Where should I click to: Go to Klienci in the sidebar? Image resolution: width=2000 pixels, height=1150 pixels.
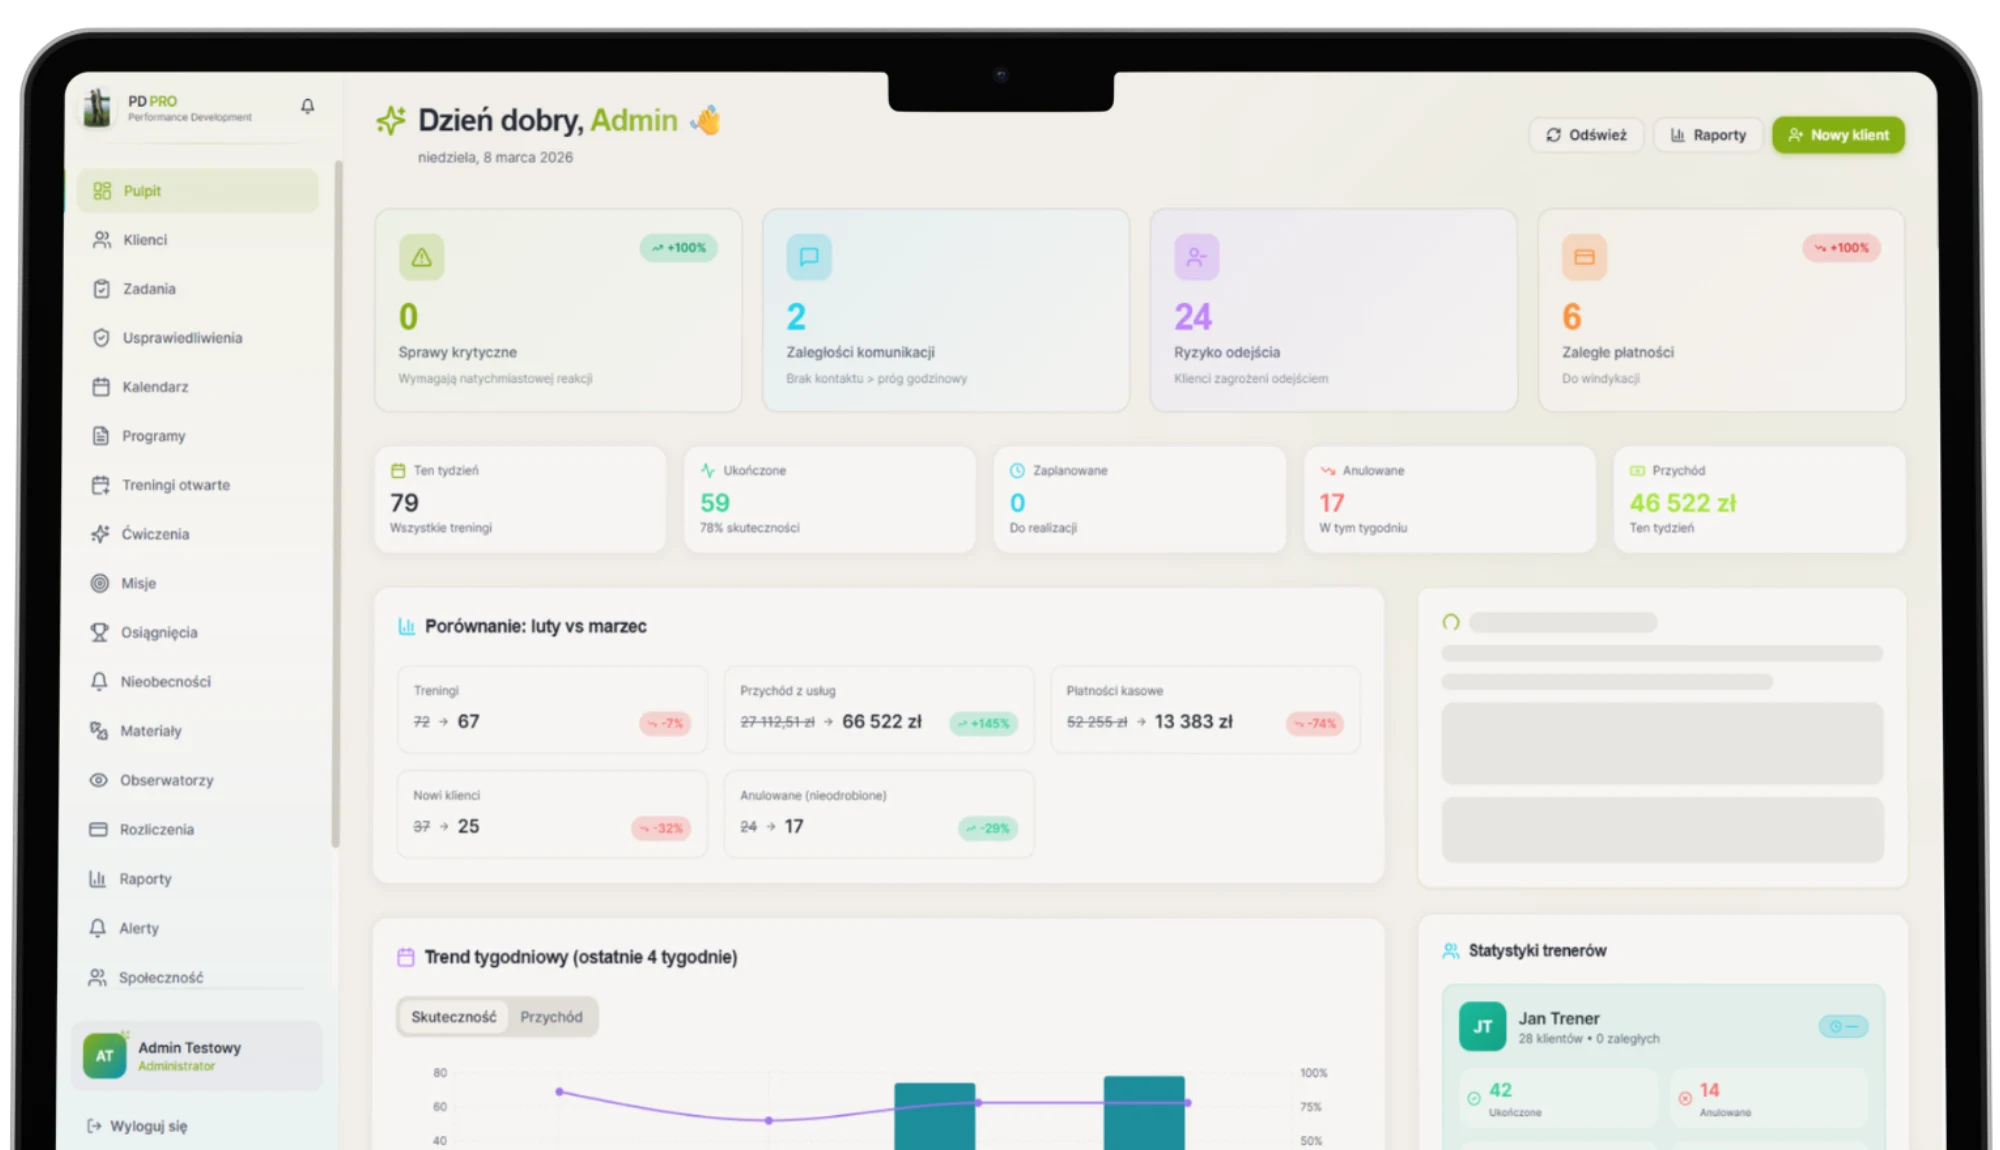(x=198, y=240)
